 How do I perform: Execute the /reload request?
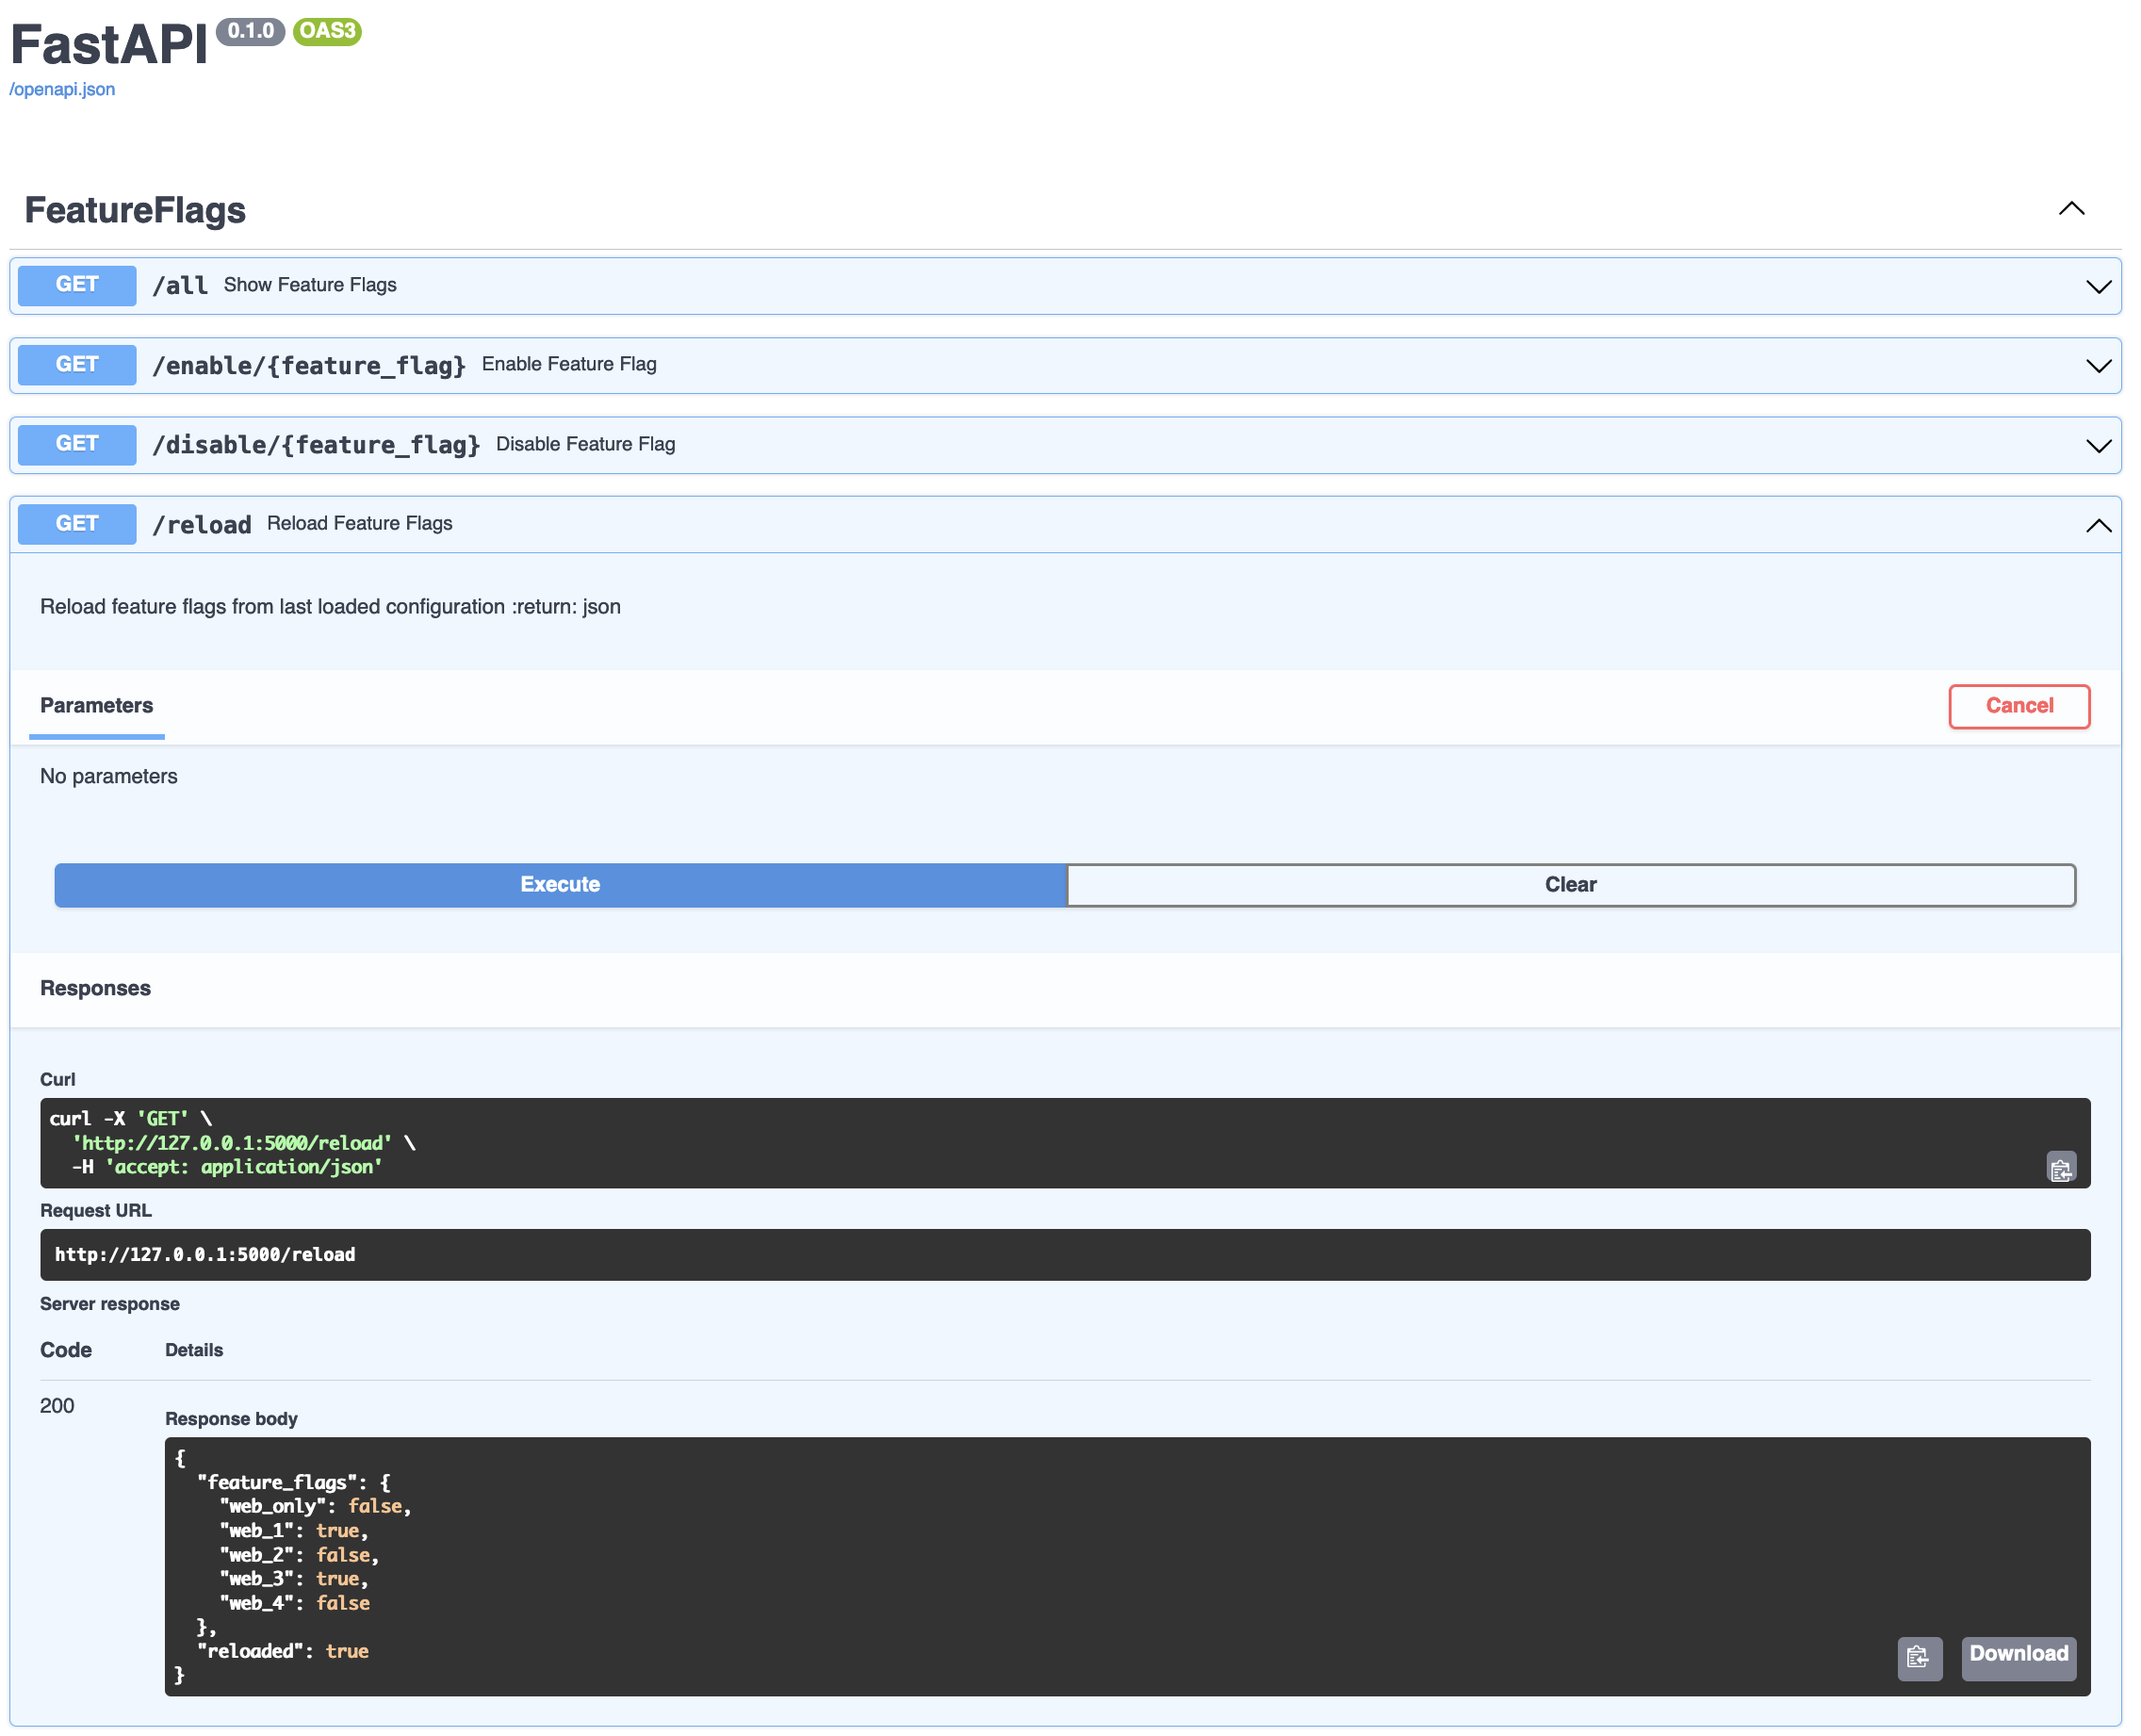tap(560, 885)
